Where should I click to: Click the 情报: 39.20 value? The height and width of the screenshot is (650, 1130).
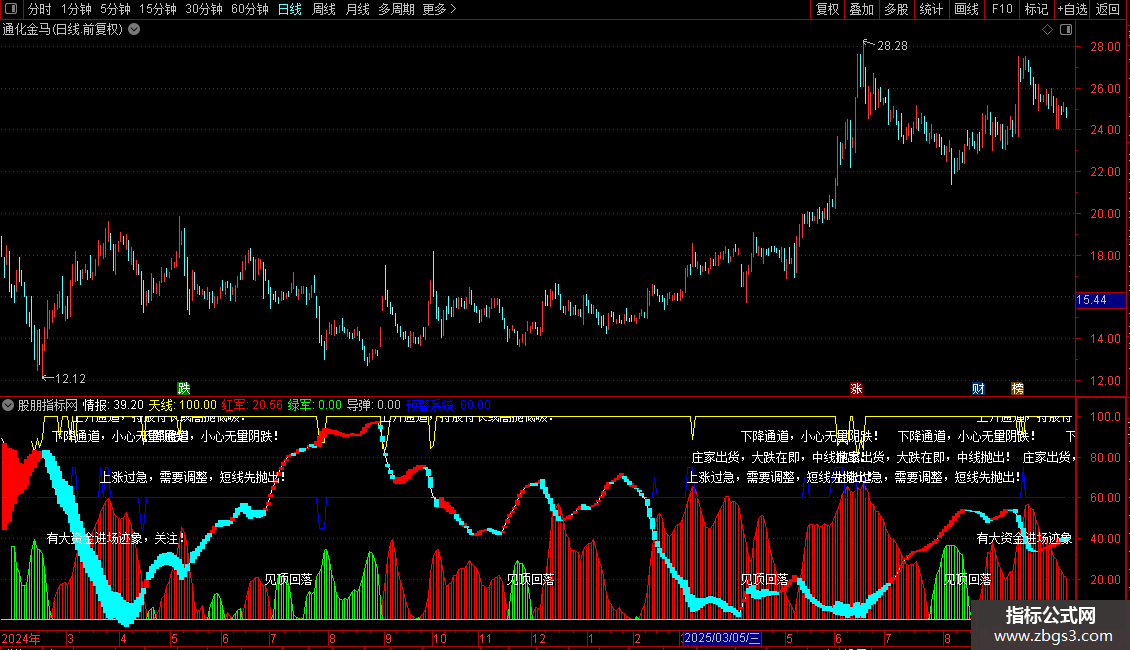[113, 406]
